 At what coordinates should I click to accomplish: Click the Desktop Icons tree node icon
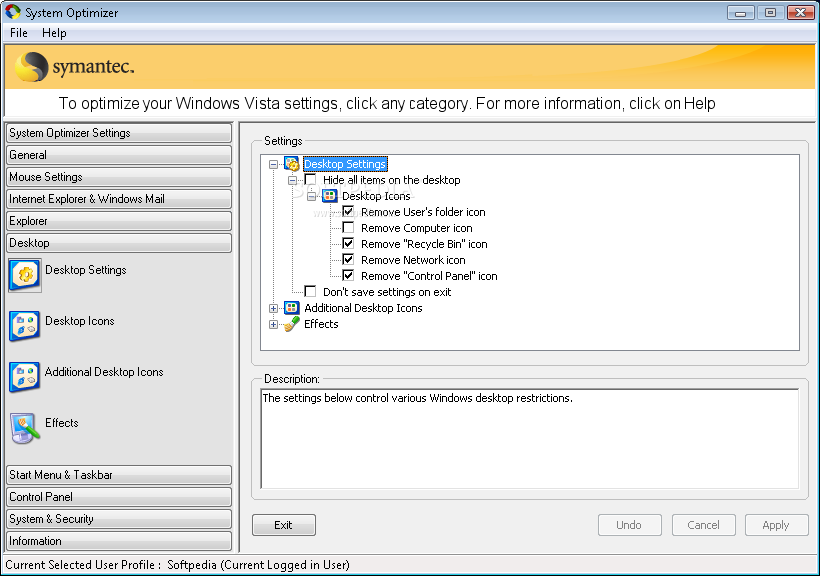click(x=329, y=196)
